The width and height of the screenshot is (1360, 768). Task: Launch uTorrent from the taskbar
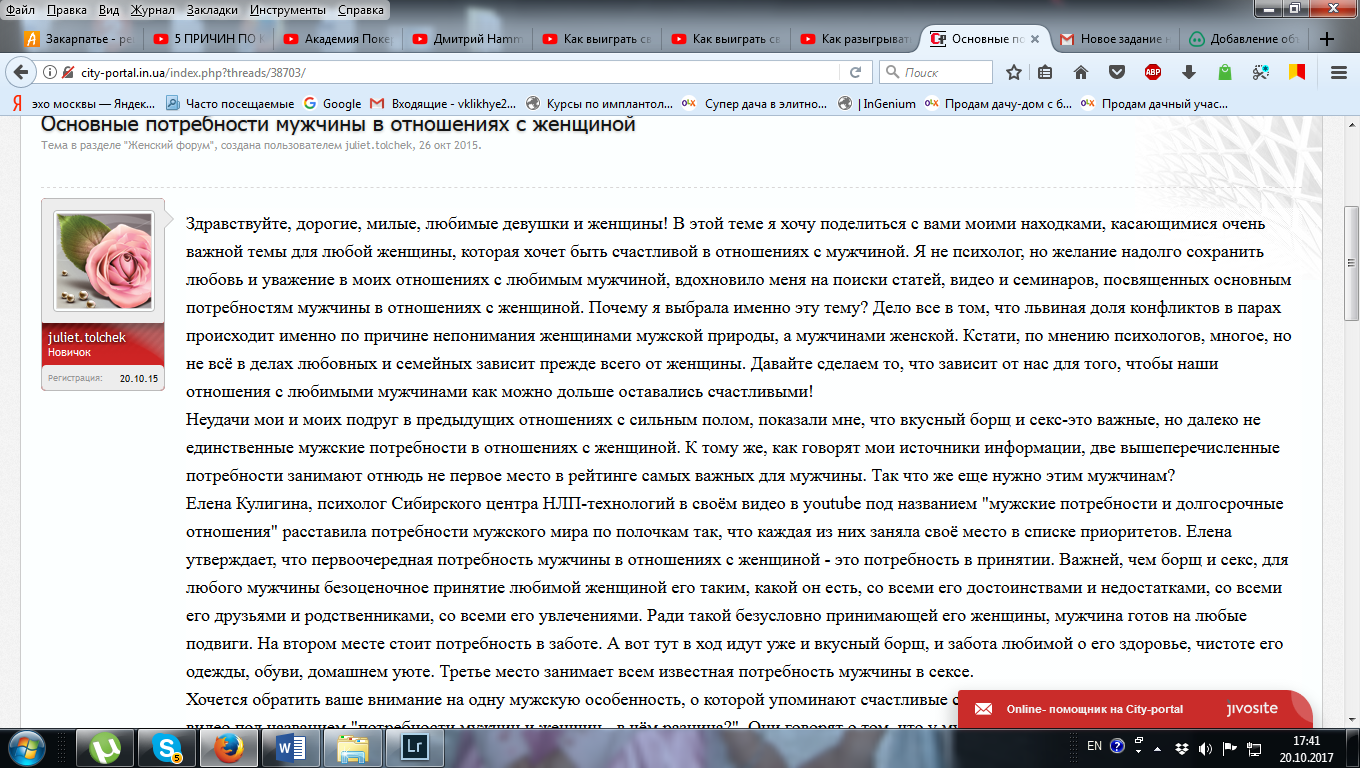click(104, 747)
